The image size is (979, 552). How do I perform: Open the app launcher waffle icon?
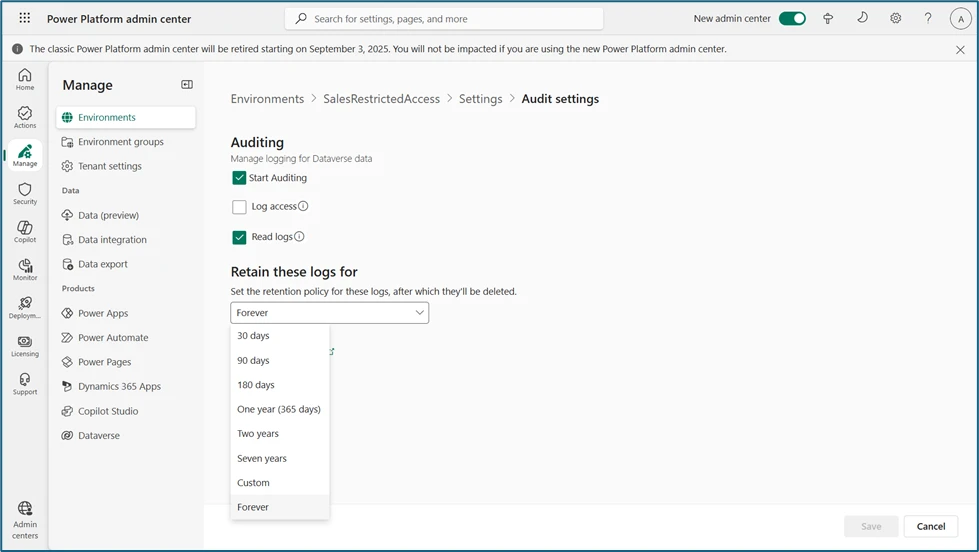click(x=25, y=18)
